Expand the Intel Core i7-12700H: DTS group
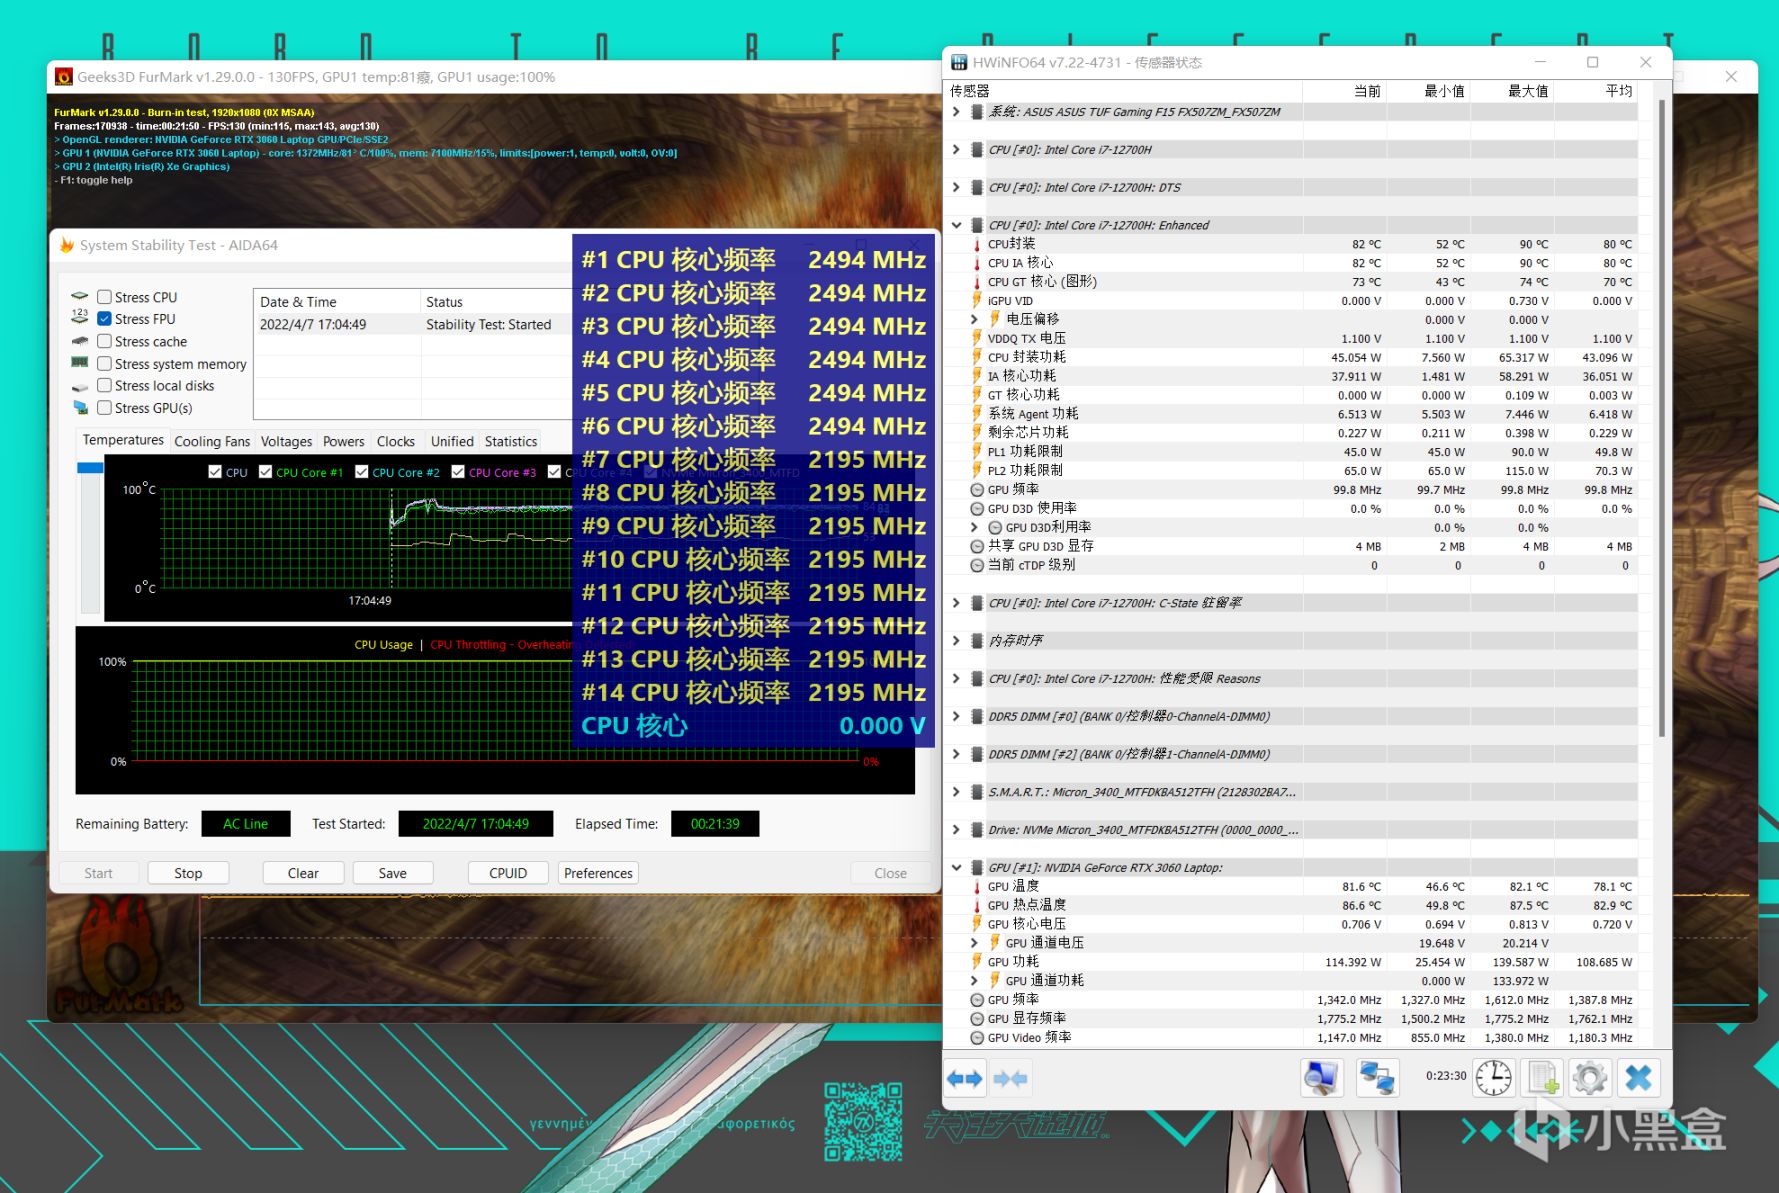The image size is (1779, 1193). click(x=956, y=187)
